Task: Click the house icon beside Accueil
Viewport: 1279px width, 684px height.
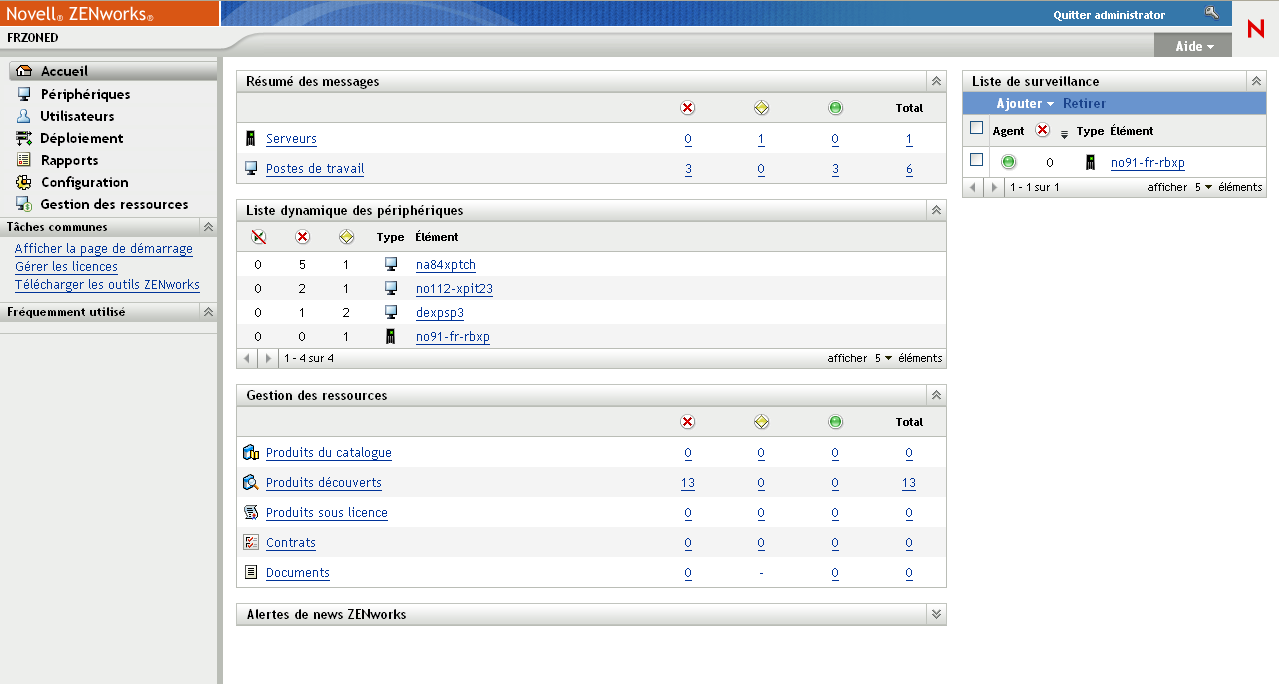Action: click(x=24, y=71)
